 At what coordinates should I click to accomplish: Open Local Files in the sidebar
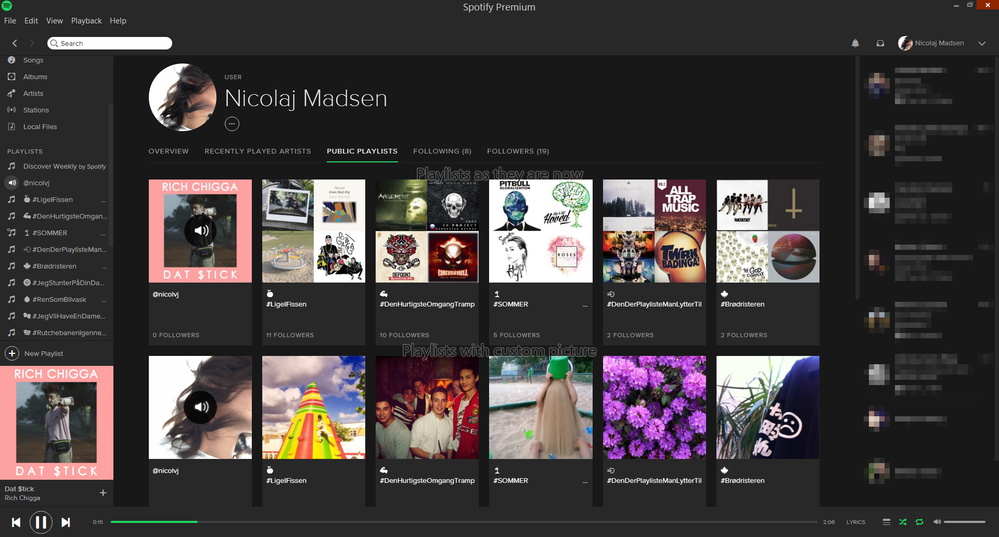click(x=40, y=126)
